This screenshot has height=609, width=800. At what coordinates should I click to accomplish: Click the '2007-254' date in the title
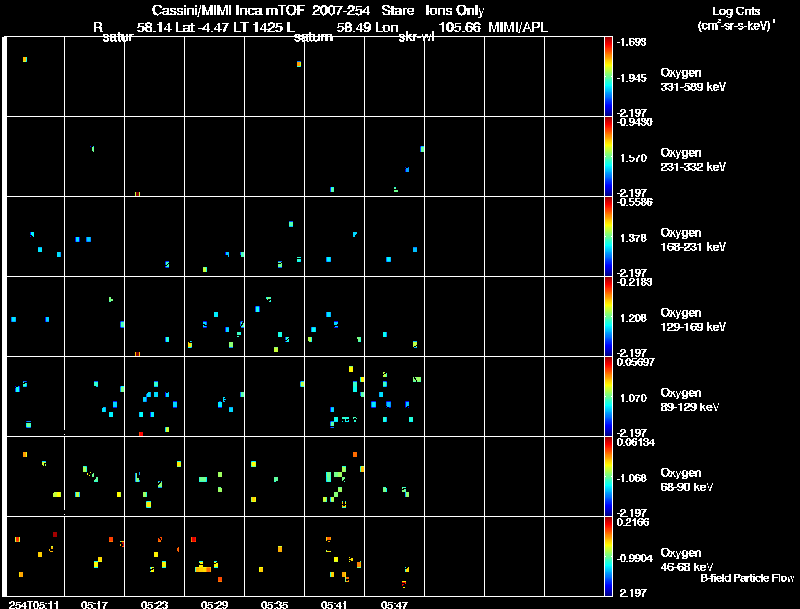340,11
